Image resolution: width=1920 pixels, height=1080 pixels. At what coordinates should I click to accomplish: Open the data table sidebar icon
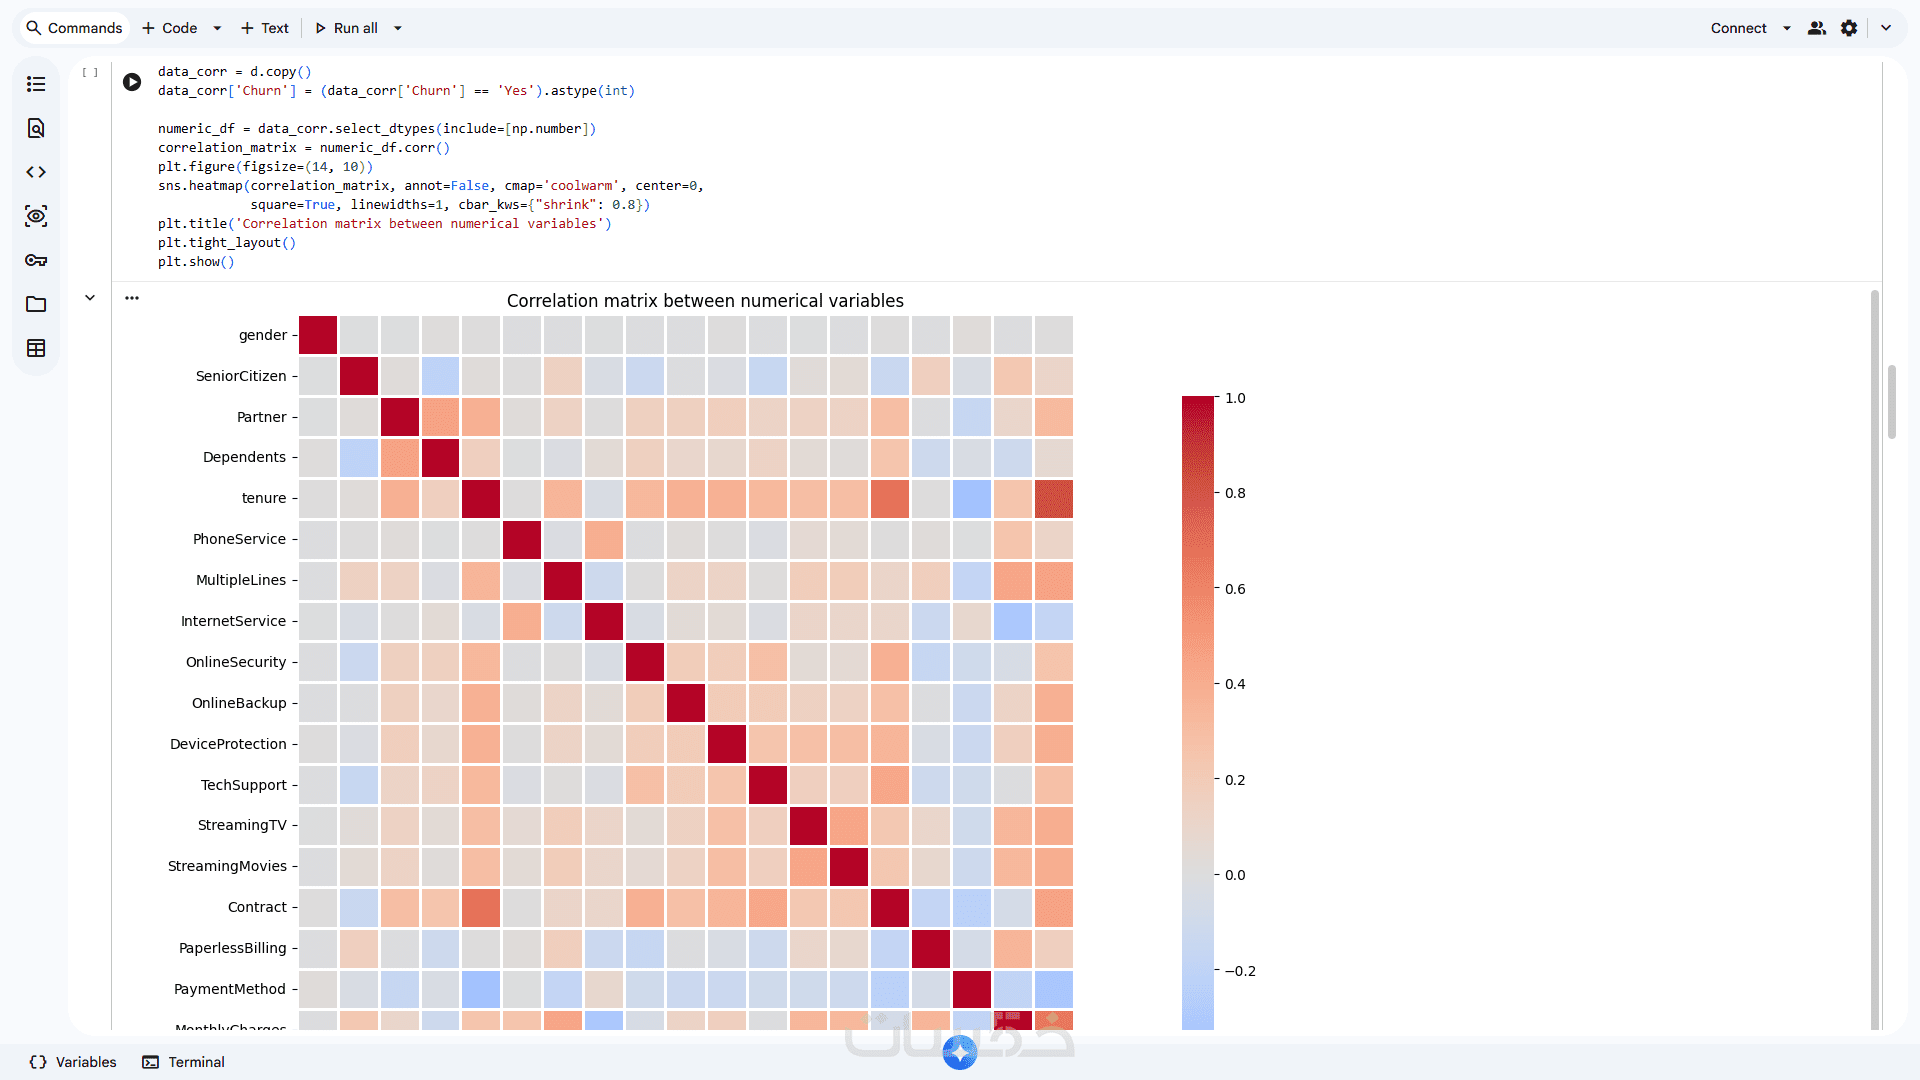[36, 348]
